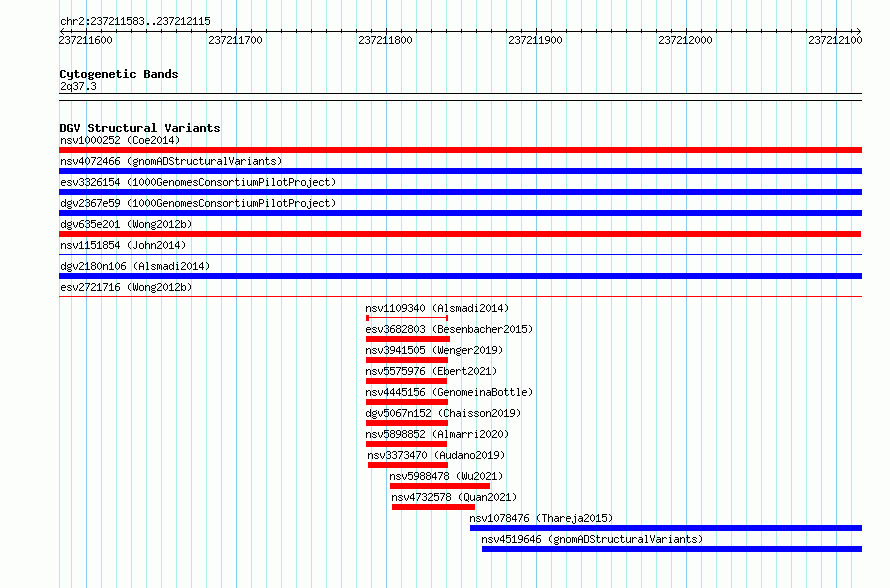Screen dimensions: 890x588
Task: Open nsv4445156 (GenomeinaBottle) label
Action: pyautogui.click(x=449, y=392)
